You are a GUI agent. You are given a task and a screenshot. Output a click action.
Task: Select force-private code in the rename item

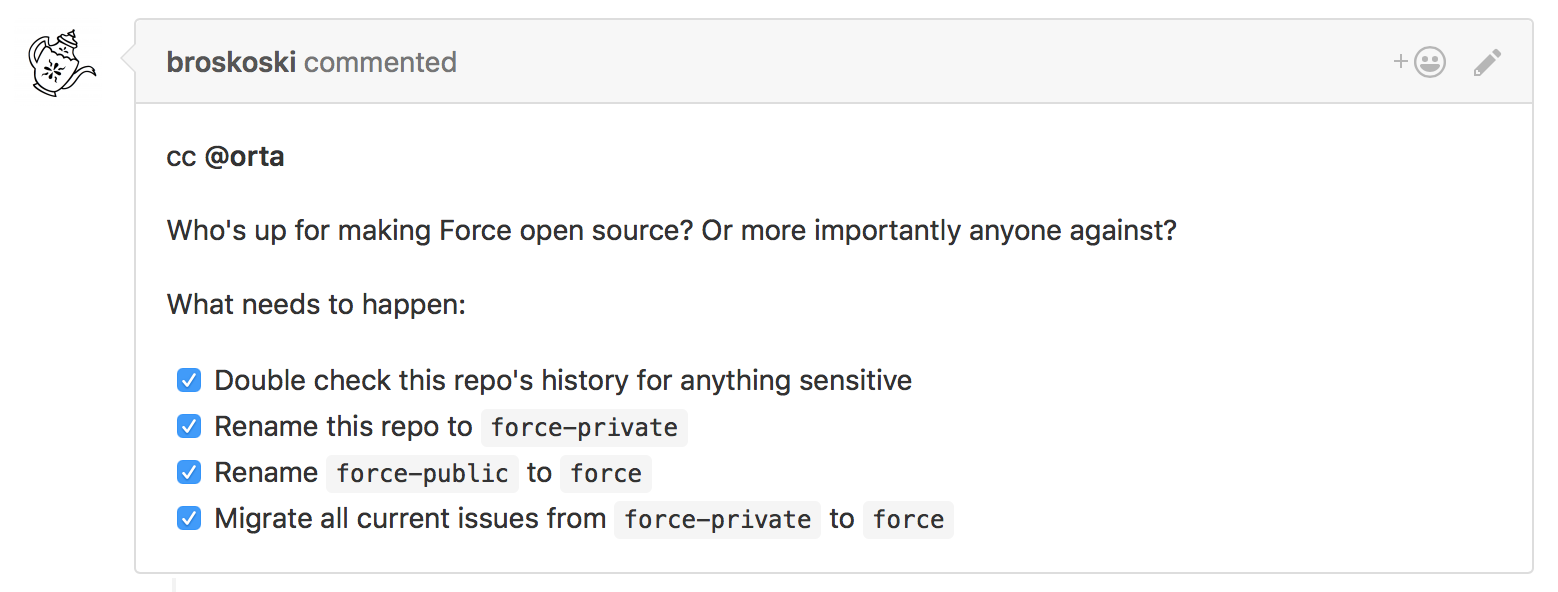(x=584, y=427)
